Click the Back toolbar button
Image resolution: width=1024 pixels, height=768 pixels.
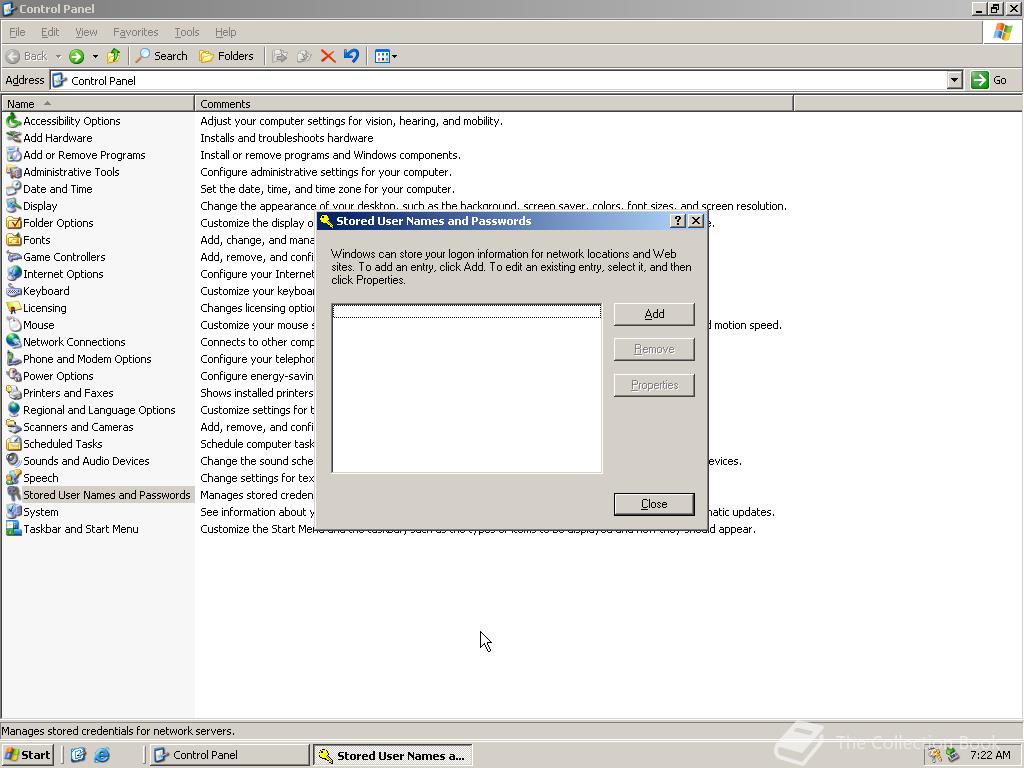pos(27,56)
